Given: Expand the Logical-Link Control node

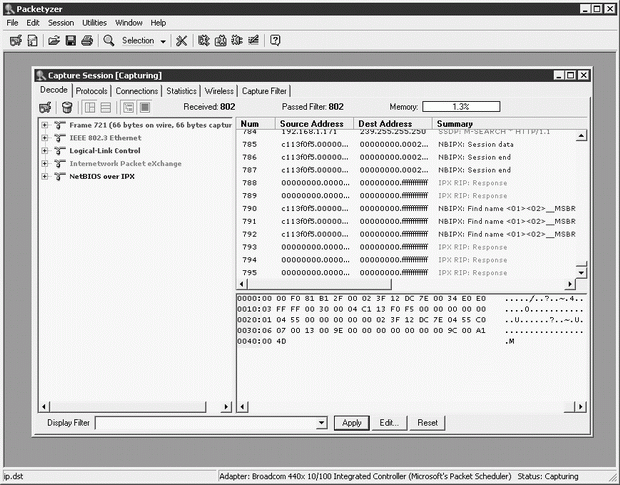Looking at the screenshot, I should tap(45, 151).
